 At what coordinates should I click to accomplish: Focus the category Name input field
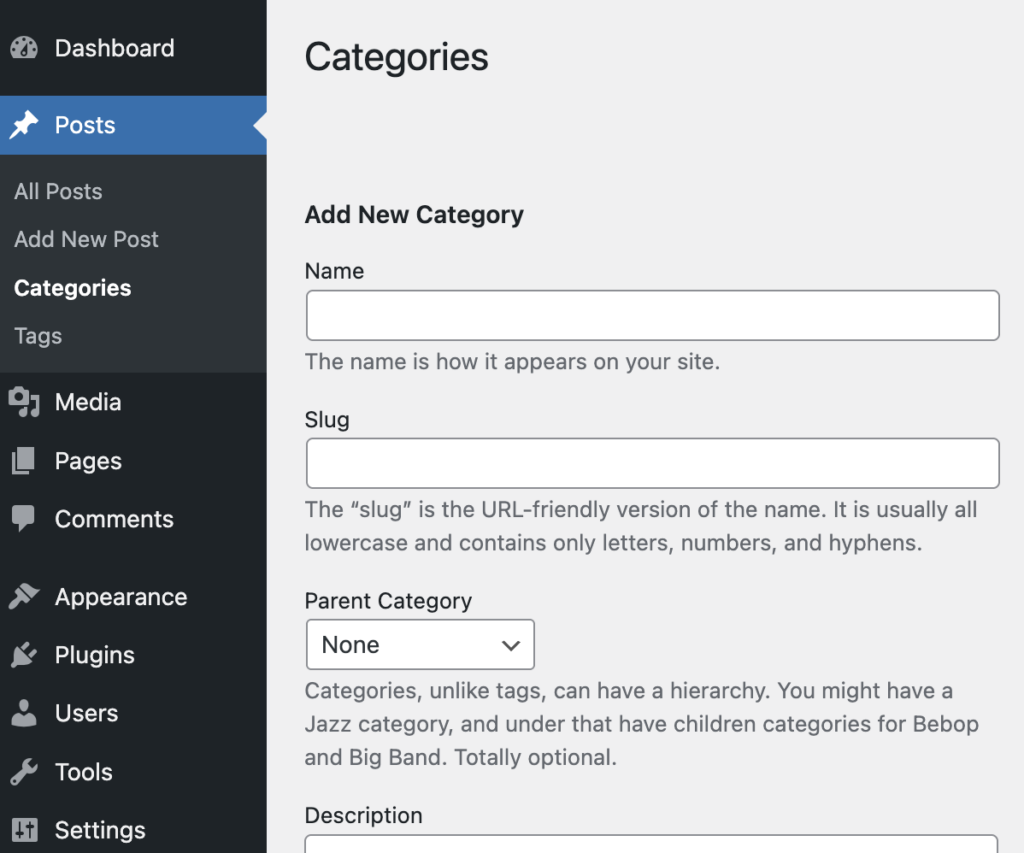tap(652, 316)
